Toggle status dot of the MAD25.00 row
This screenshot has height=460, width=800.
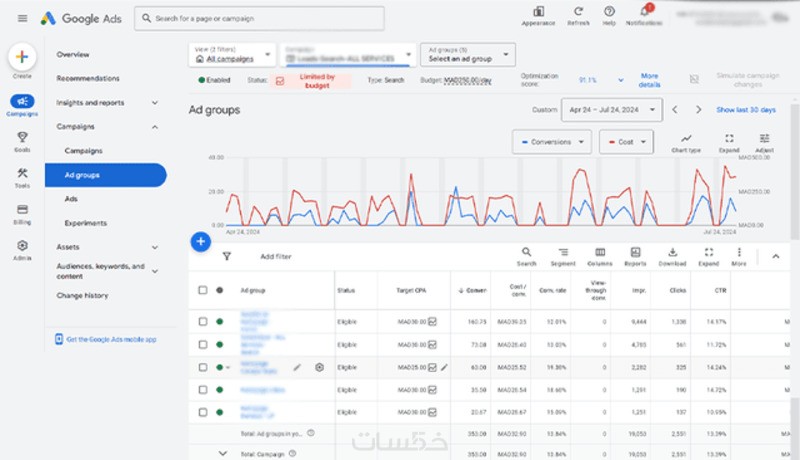click(219, 367)
